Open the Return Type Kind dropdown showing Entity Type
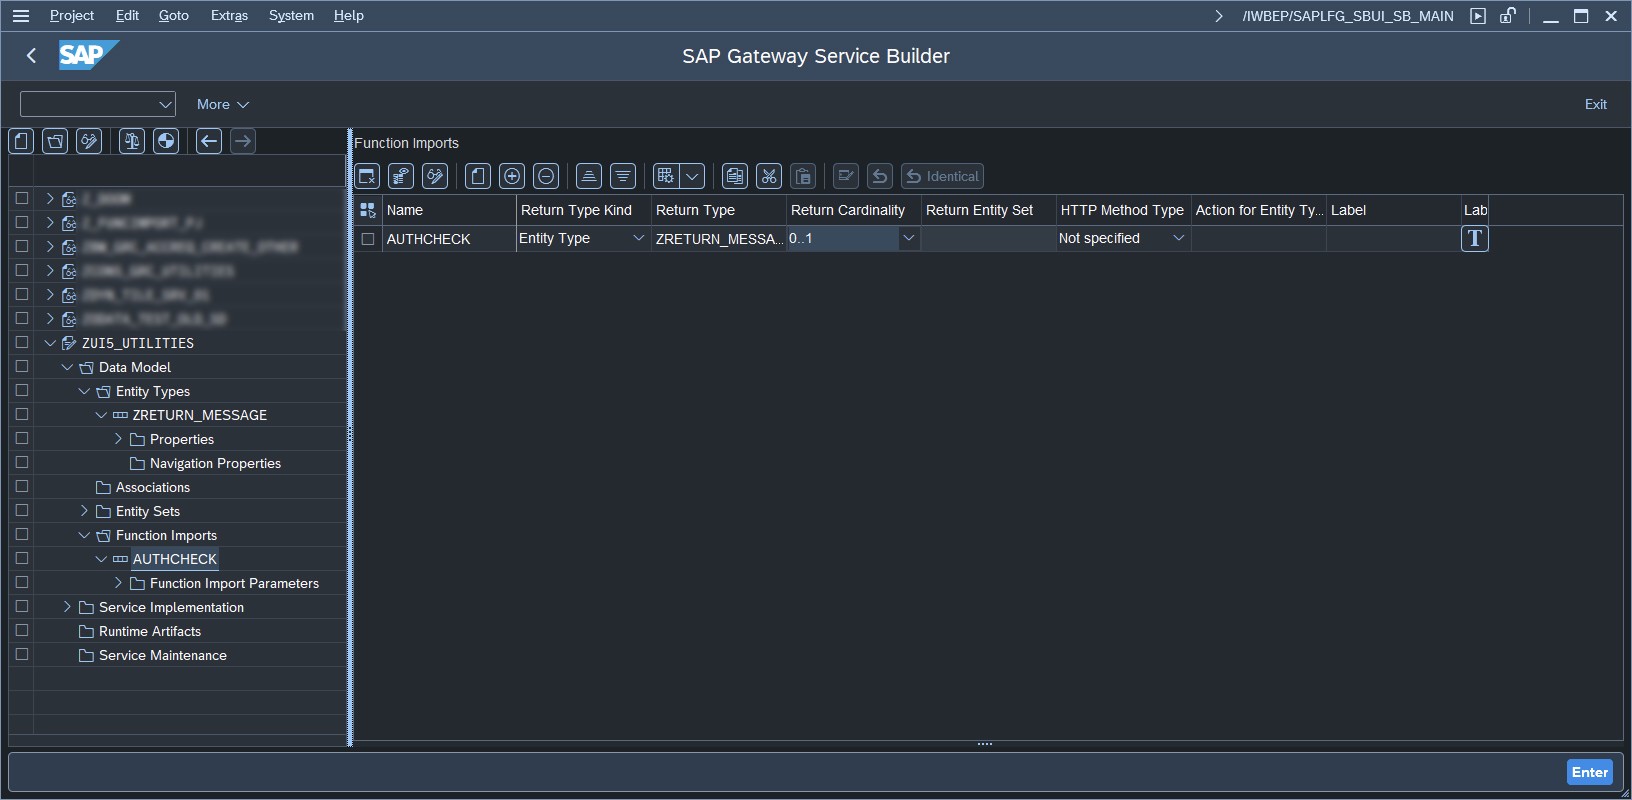The width and height of the screenshot is (1632, 800). pyautogui.click(x=638, y=238)
